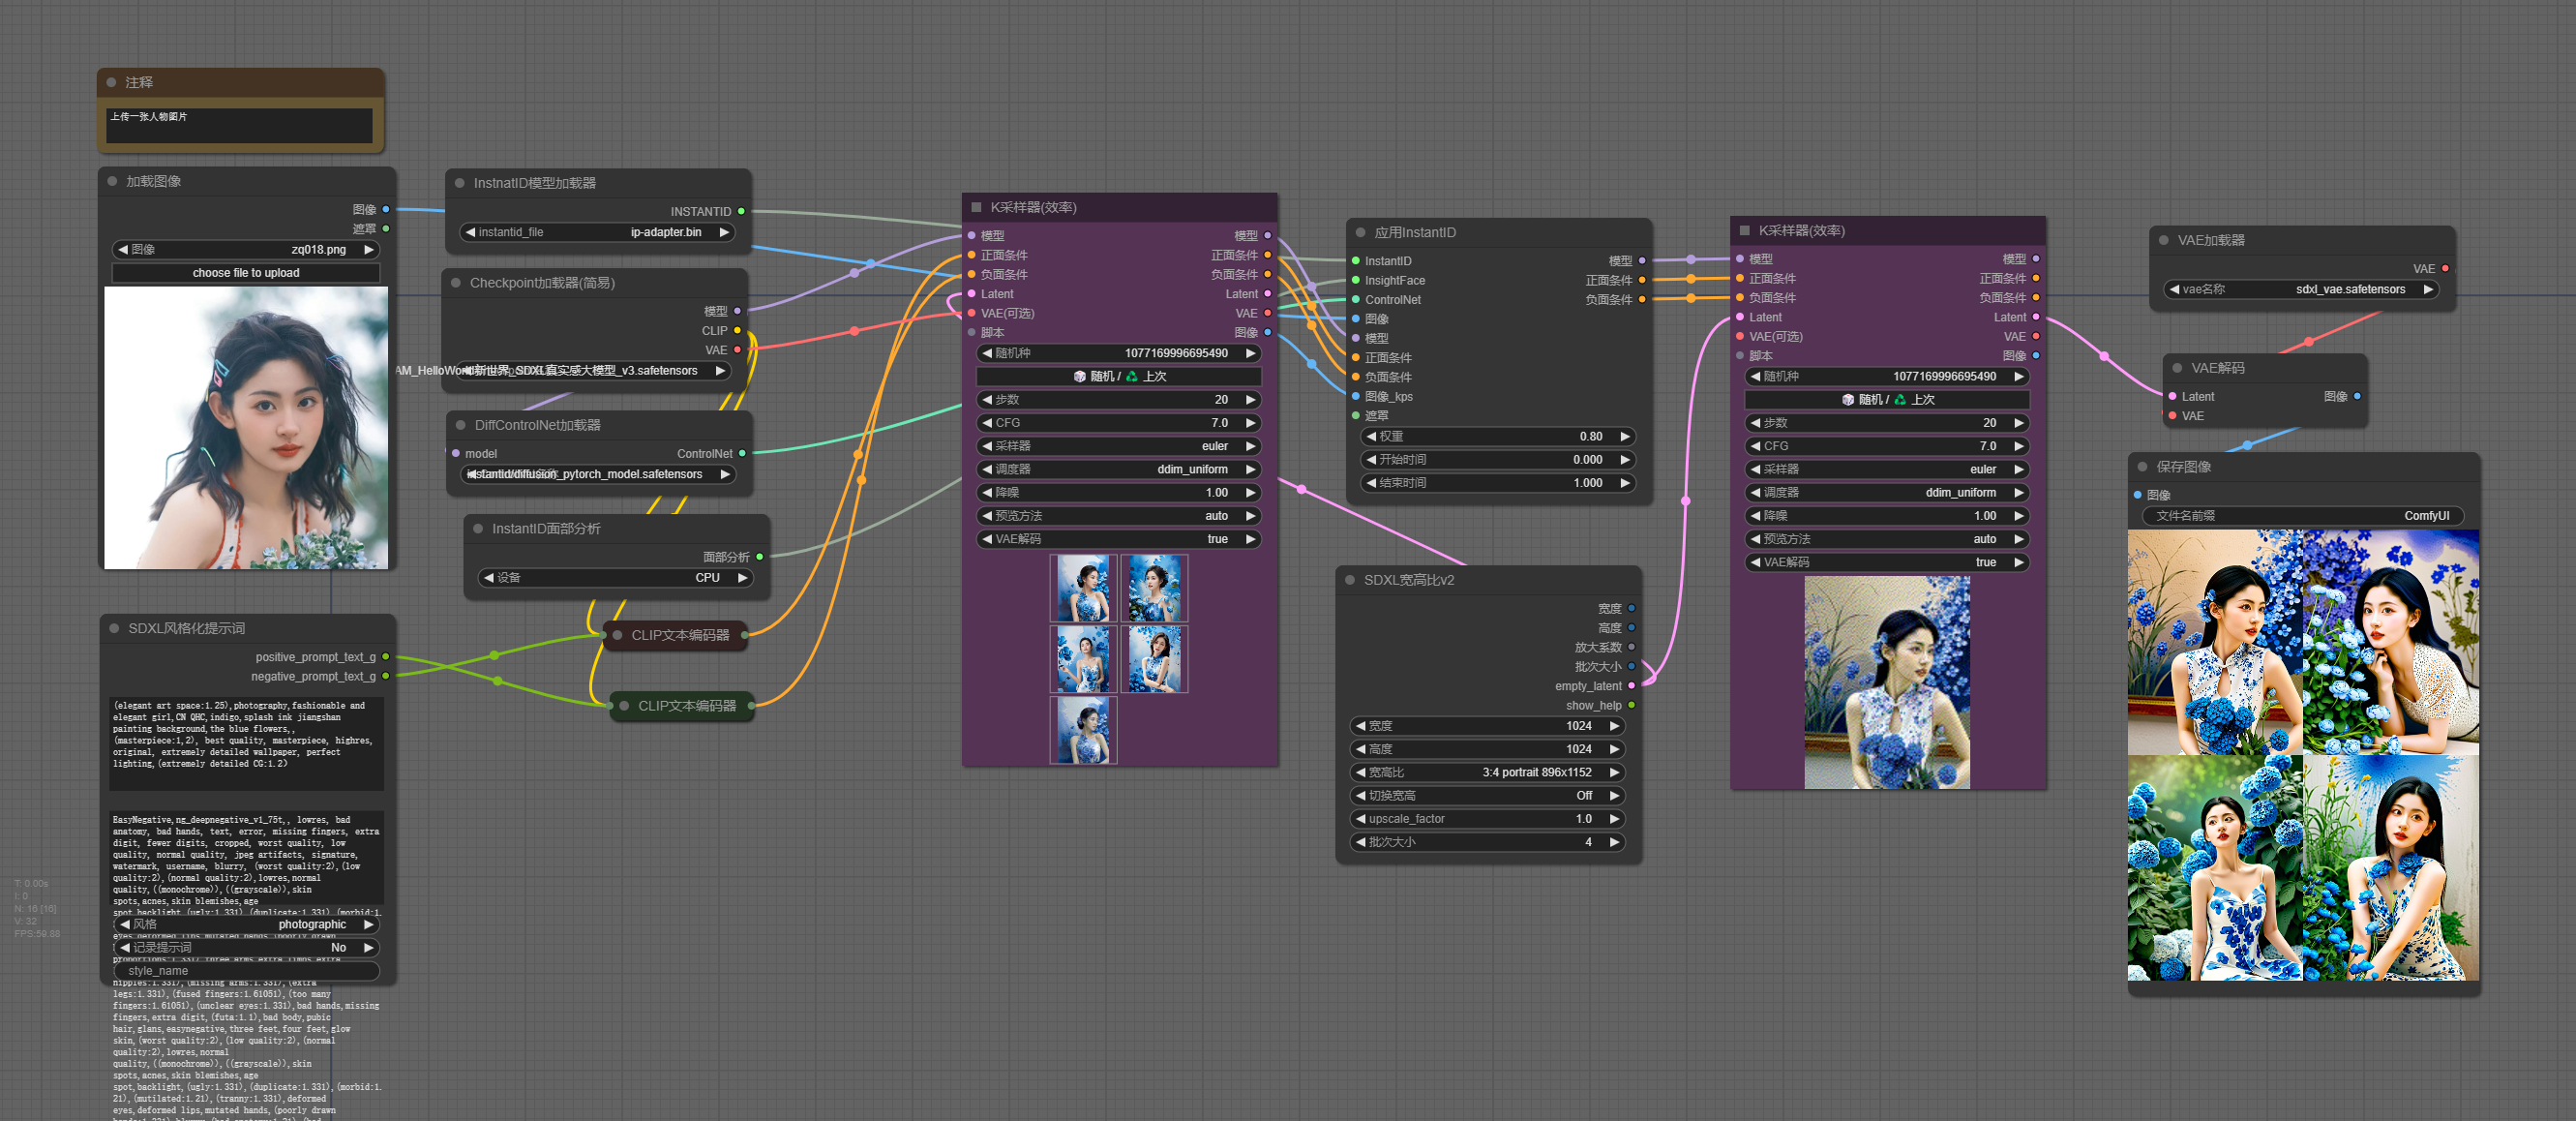Click the ControlNet output port of DiffControlNet加载器
The width and height of the screenshot is (2576, 1121).
(x=742, y=453)
